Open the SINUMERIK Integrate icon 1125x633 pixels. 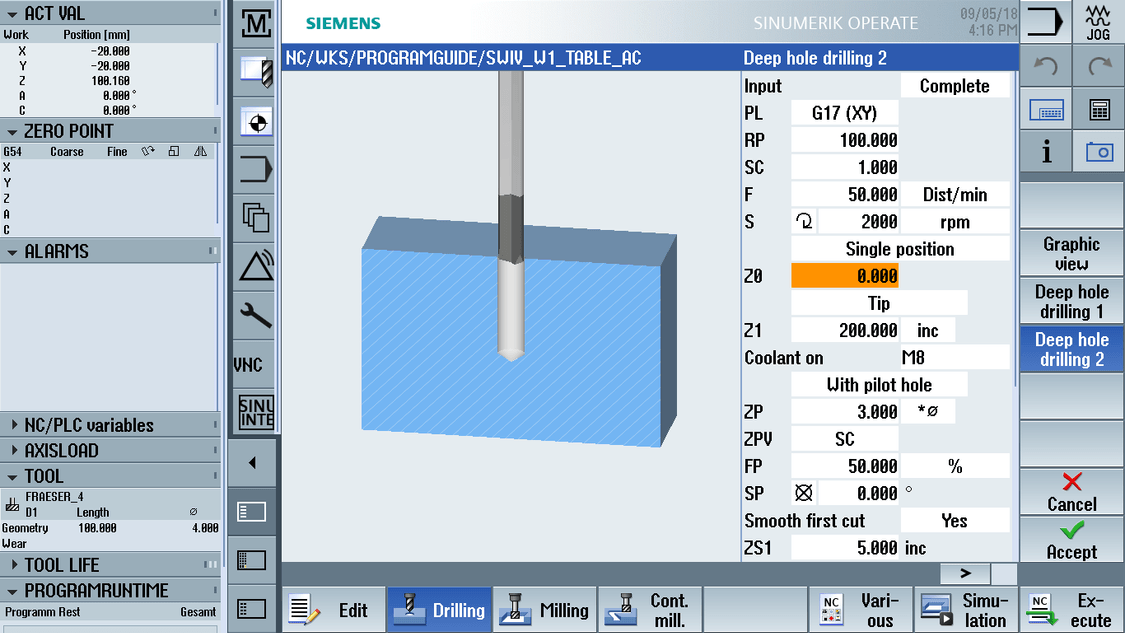[x=255, y=412]
